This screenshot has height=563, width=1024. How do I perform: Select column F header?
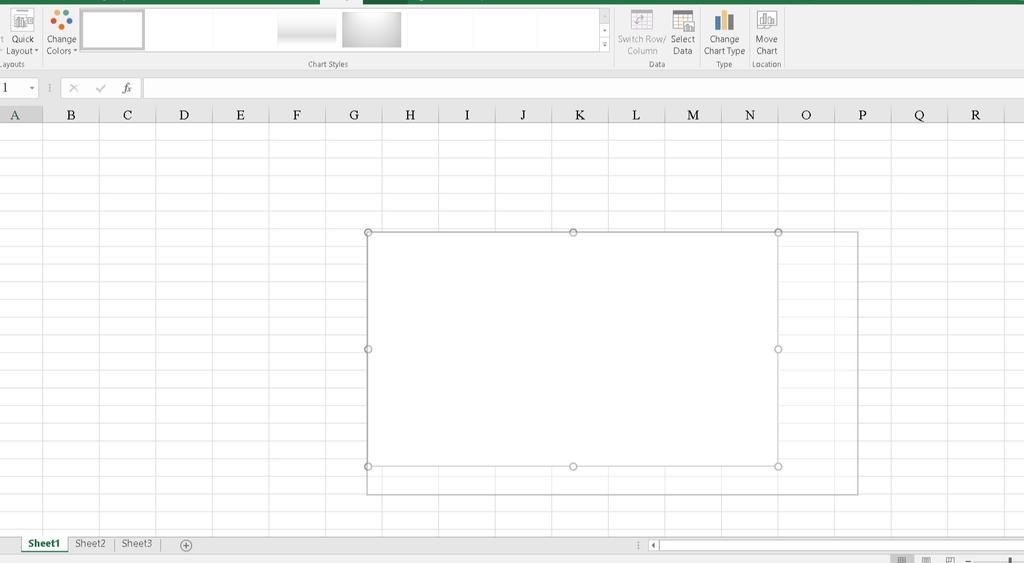click(297, 115)
